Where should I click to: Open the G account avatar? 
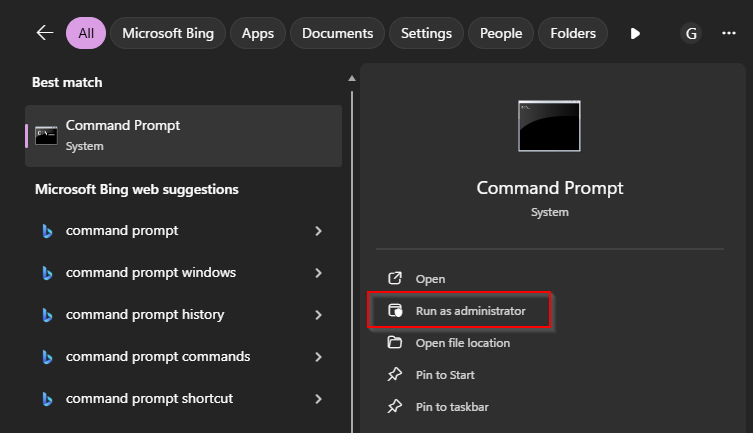[691, 33]
